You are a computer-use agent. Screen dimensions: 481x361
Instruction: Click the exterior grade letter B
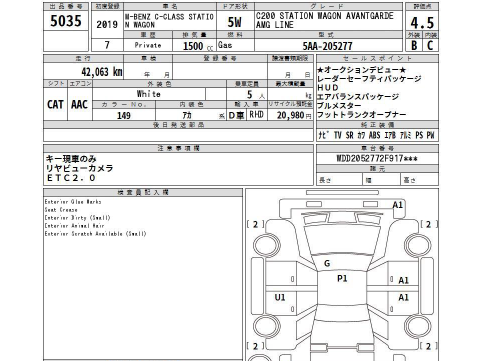click(414, 46)
